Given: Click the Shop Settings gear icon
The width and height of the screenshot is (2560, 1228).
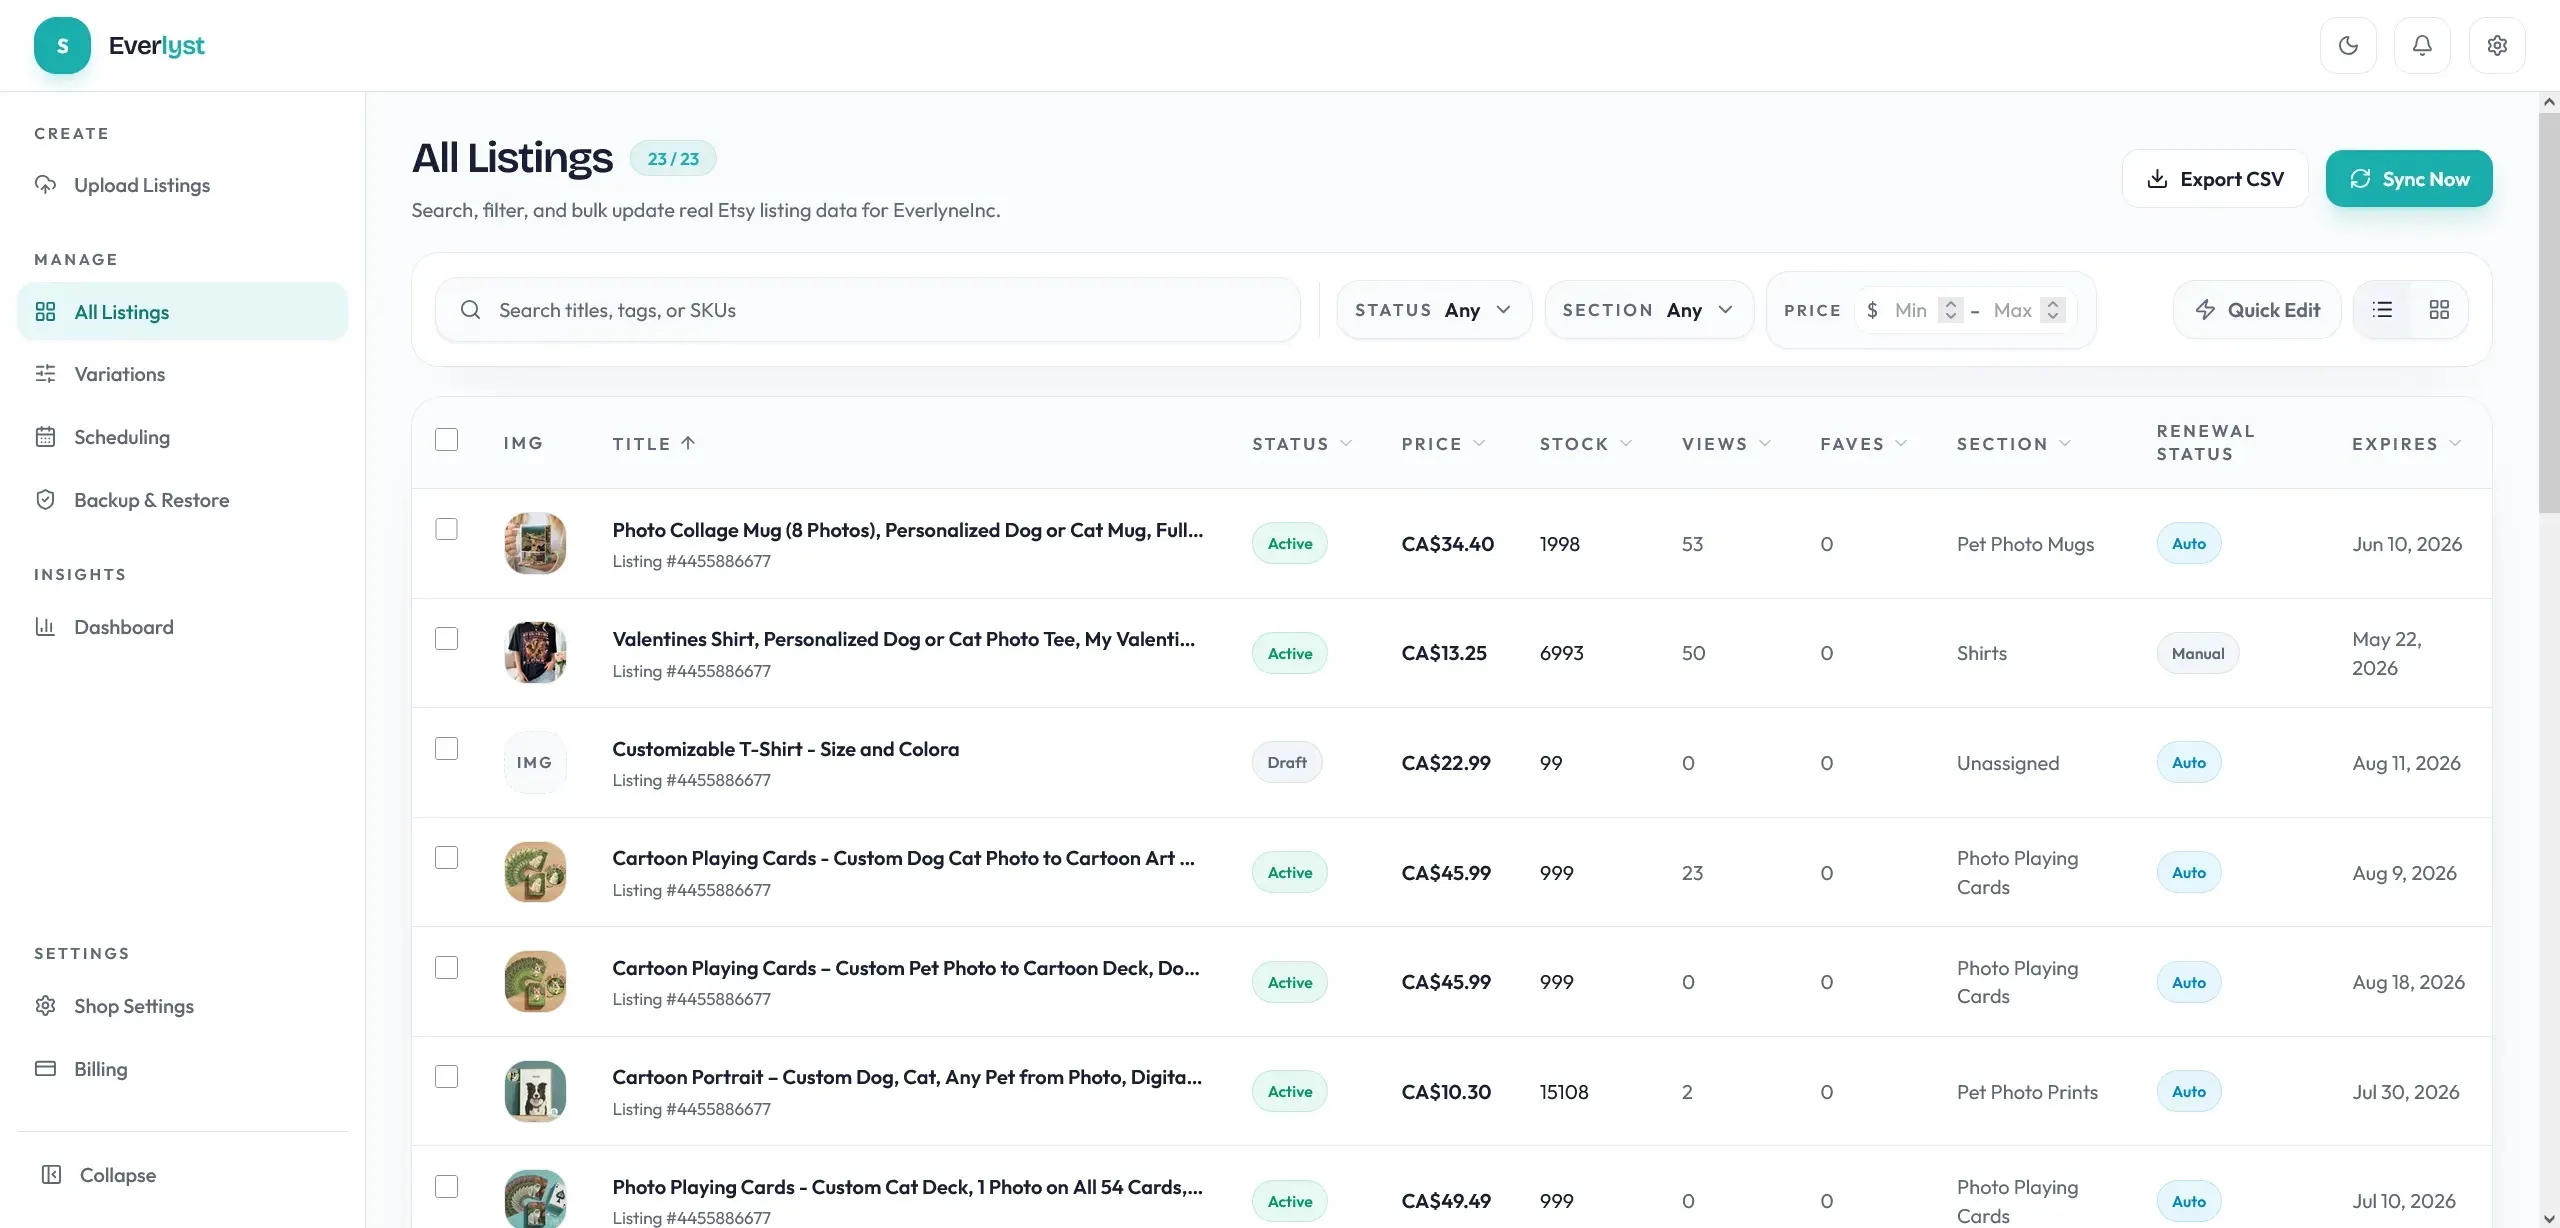Looking at the screenshot, I should click(x=45, y=1006).
